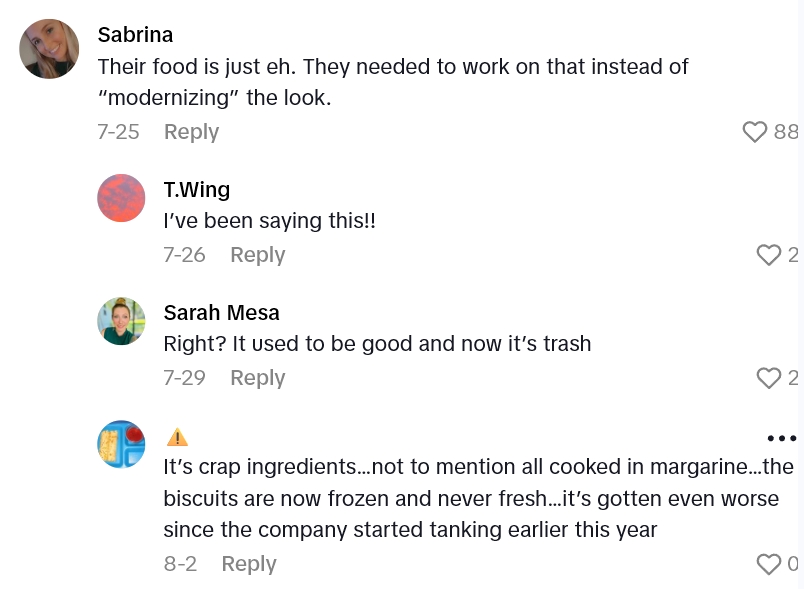Open the food-tray avatar of the last commenter
Screen dimensions: 804x589
coord(121,446)
